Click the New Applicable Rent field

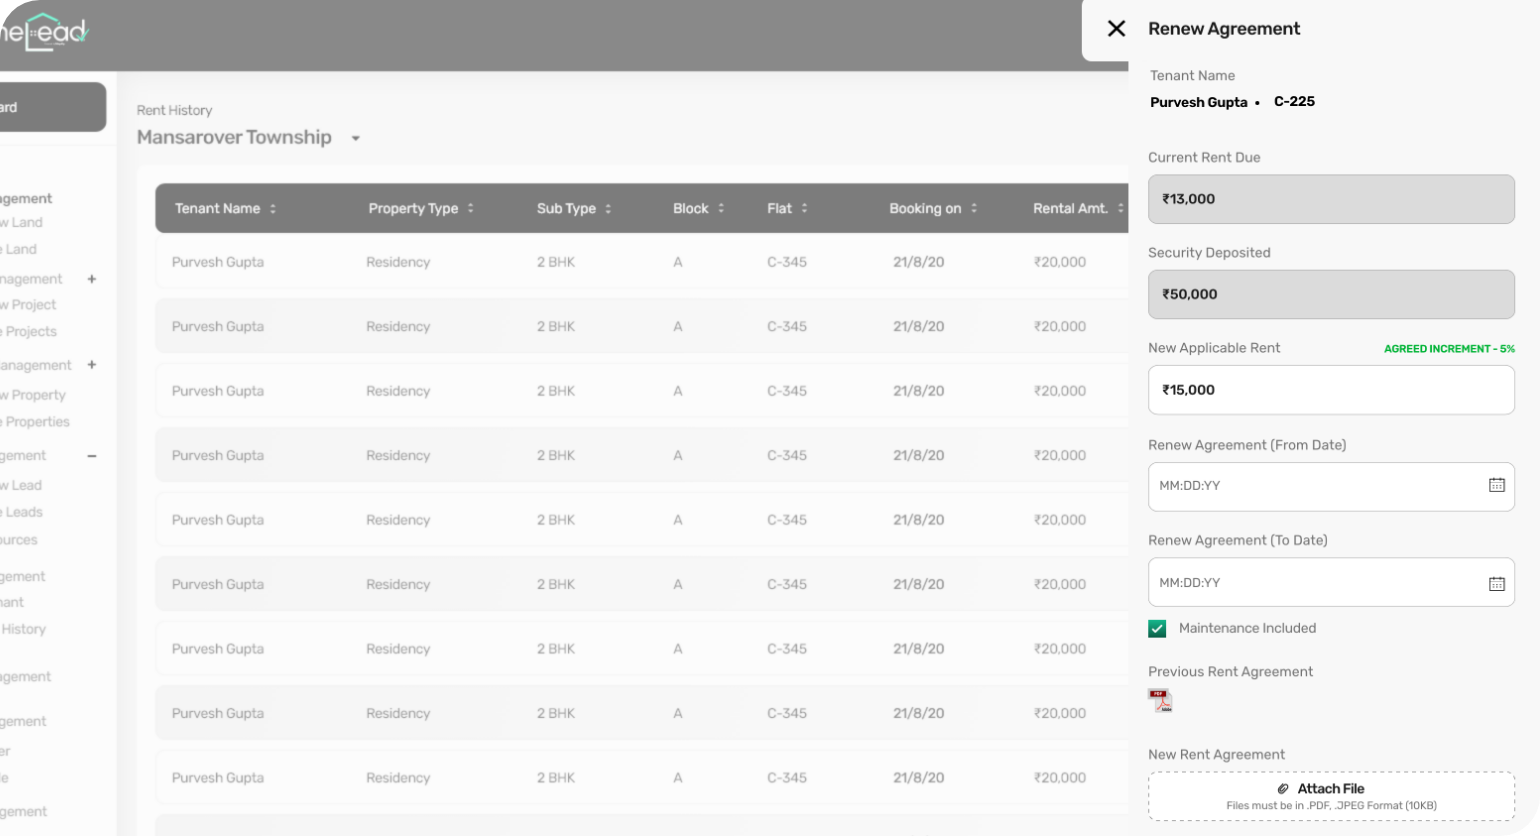[x=1331, y=390]
